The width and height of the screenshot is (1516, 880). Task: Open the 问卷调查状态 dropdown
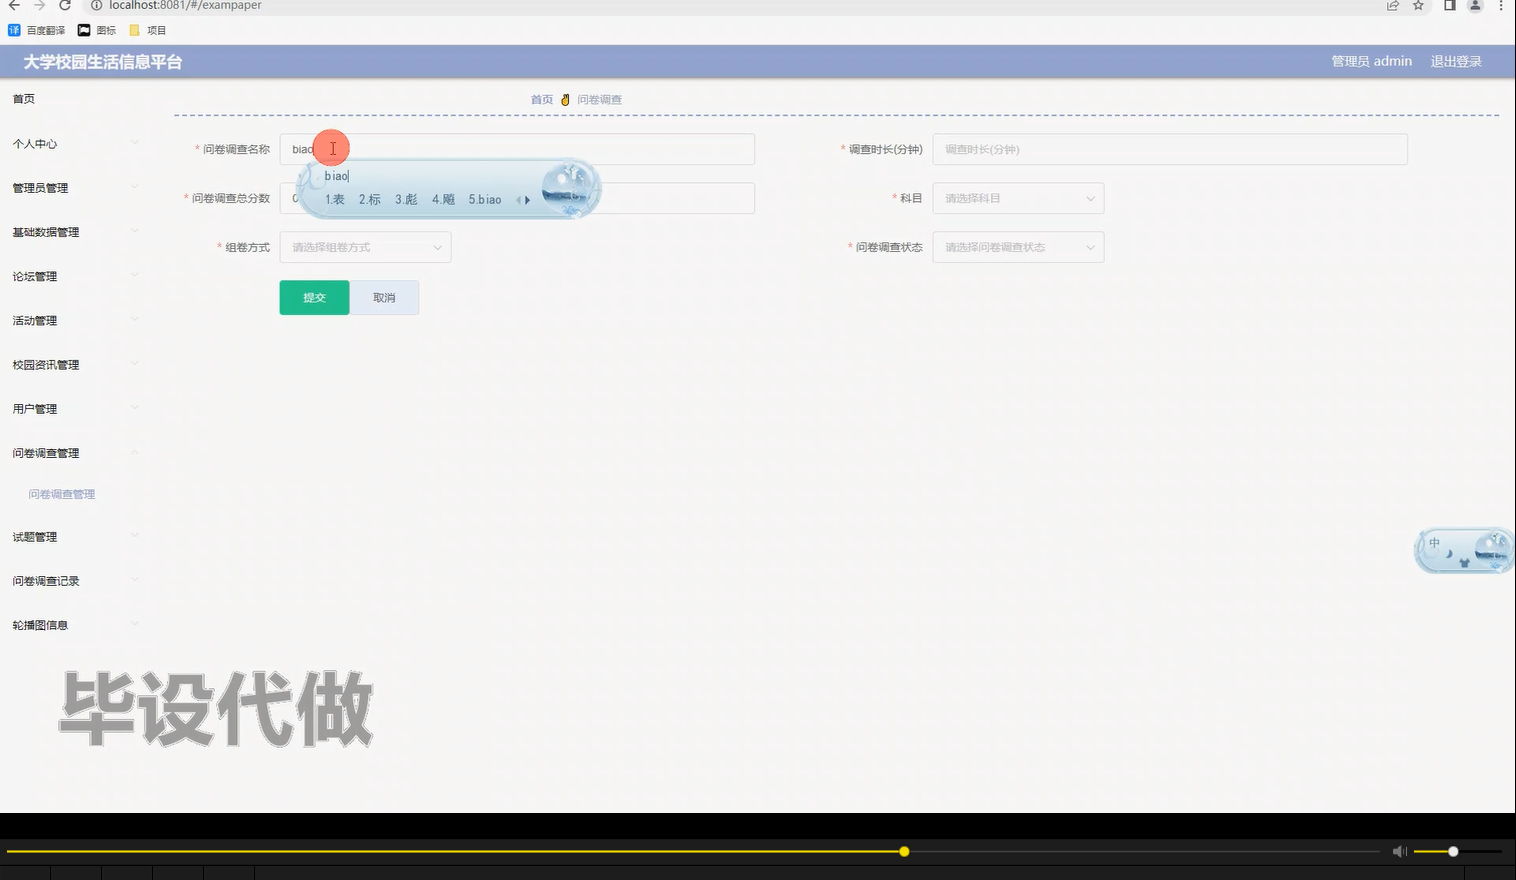(1018, 247)
